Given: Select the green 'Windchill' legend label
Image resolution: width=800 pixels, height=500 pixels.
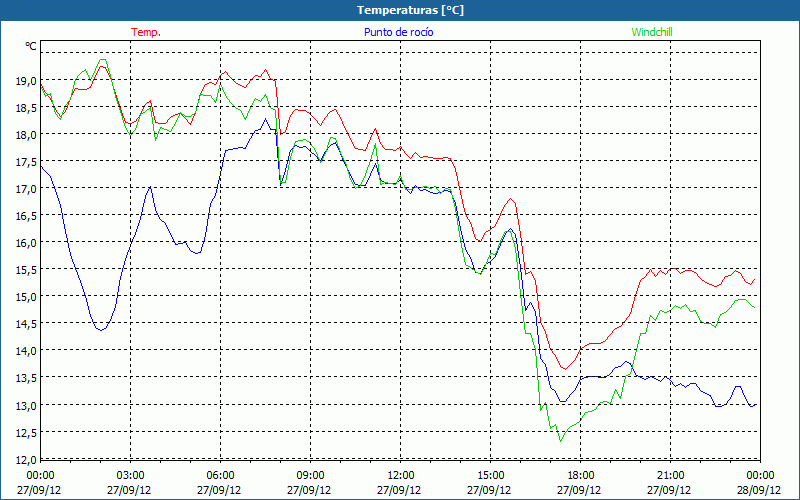Looking at the screenshot, I should point(652,32).
